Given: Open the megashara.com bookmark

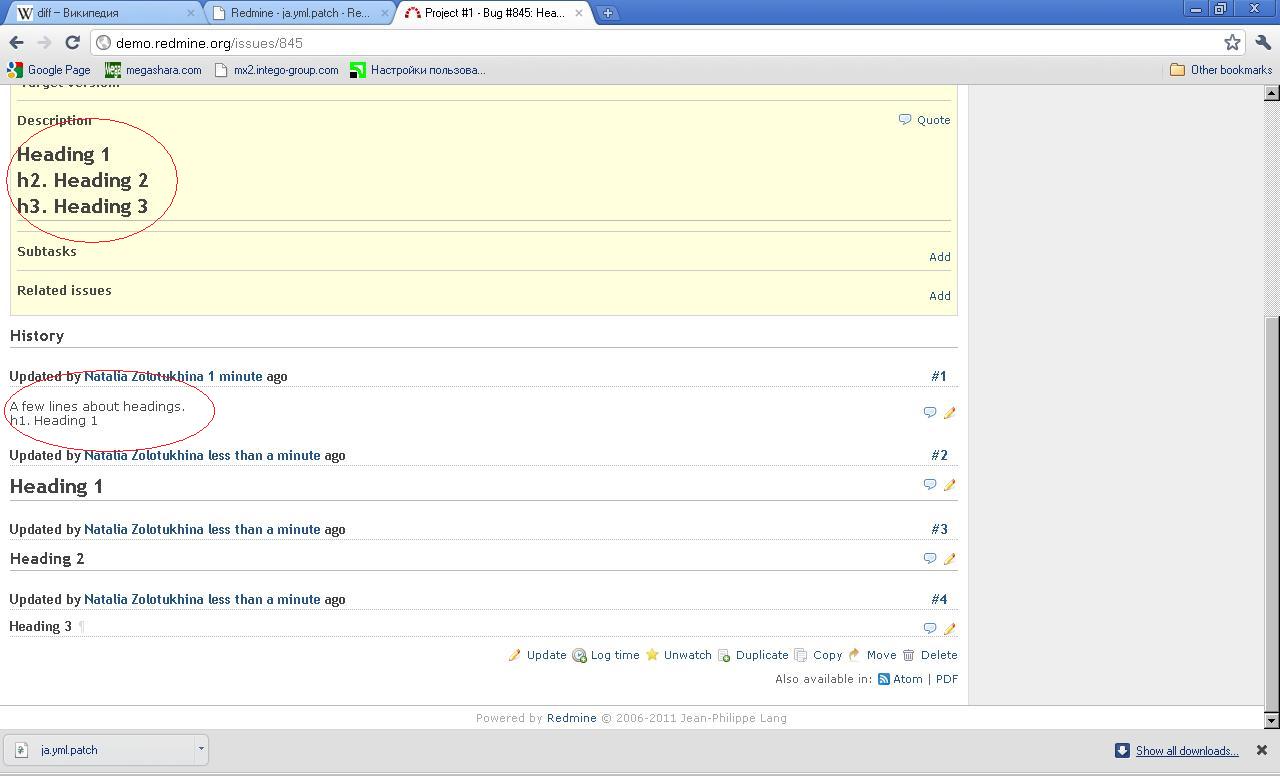Looking at the screenshot, I should [153, 70].
